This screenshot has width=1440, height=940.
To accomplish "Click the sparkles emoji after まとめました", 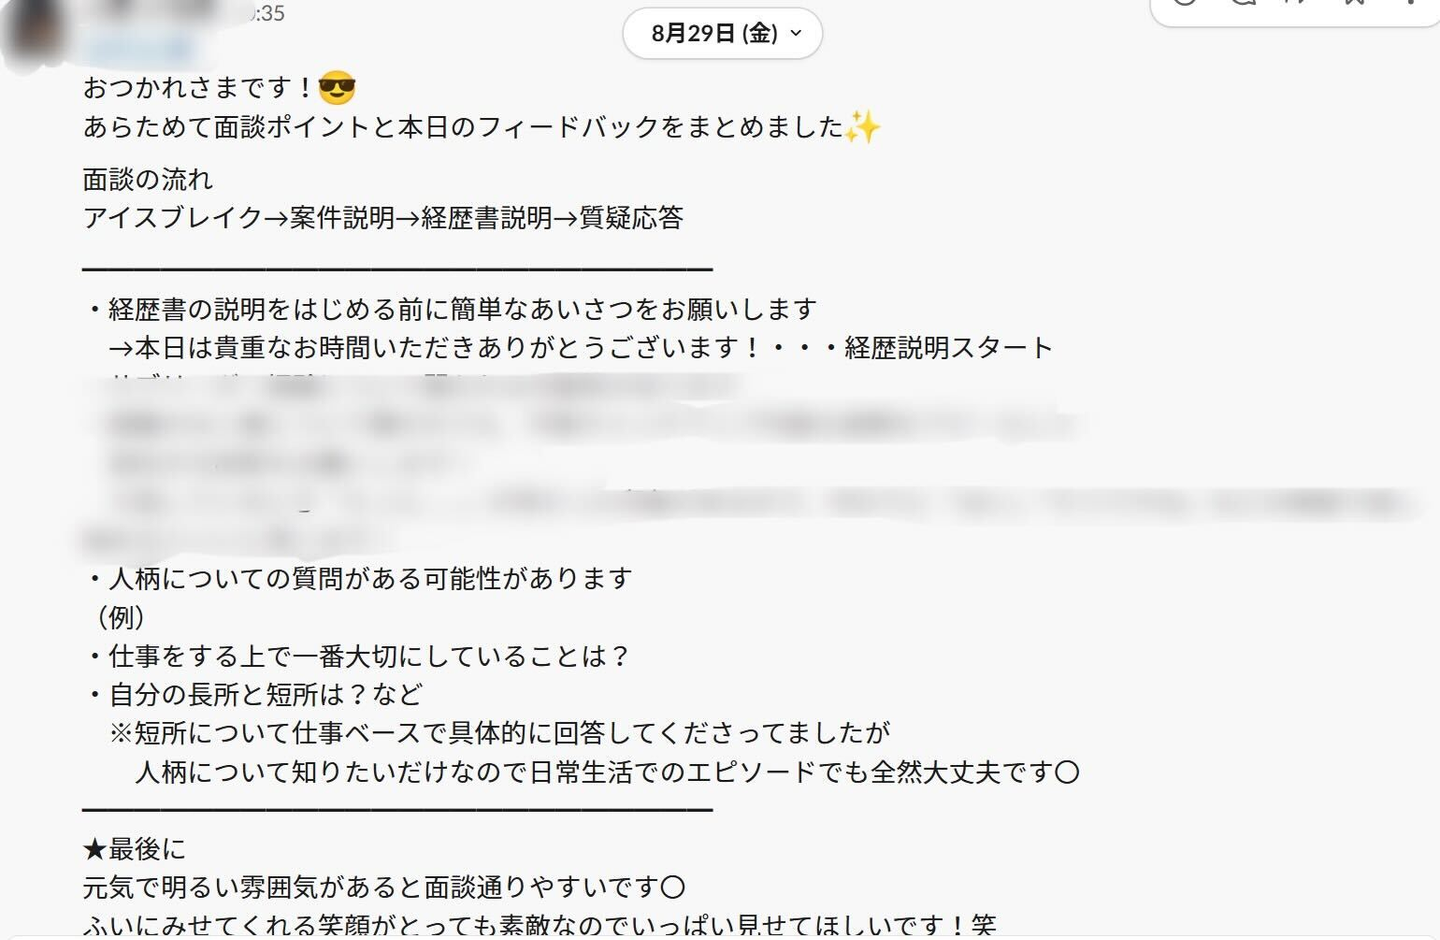I will (862, 127).
